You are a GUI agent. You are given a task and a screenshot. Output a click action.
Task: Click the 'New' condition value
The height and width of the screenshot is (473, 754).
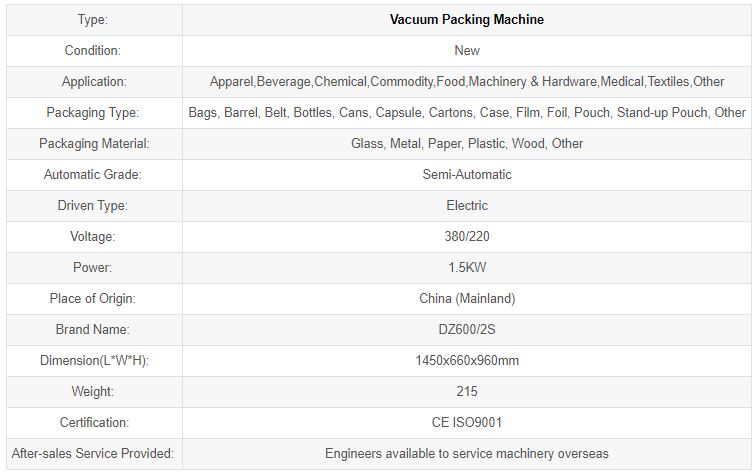pyautogui.click(x=466, y=50)
